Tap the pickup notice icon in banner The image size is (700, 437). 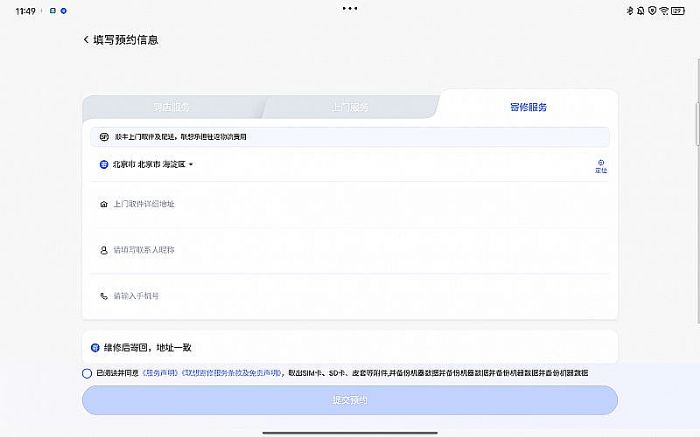pos(103,136)
